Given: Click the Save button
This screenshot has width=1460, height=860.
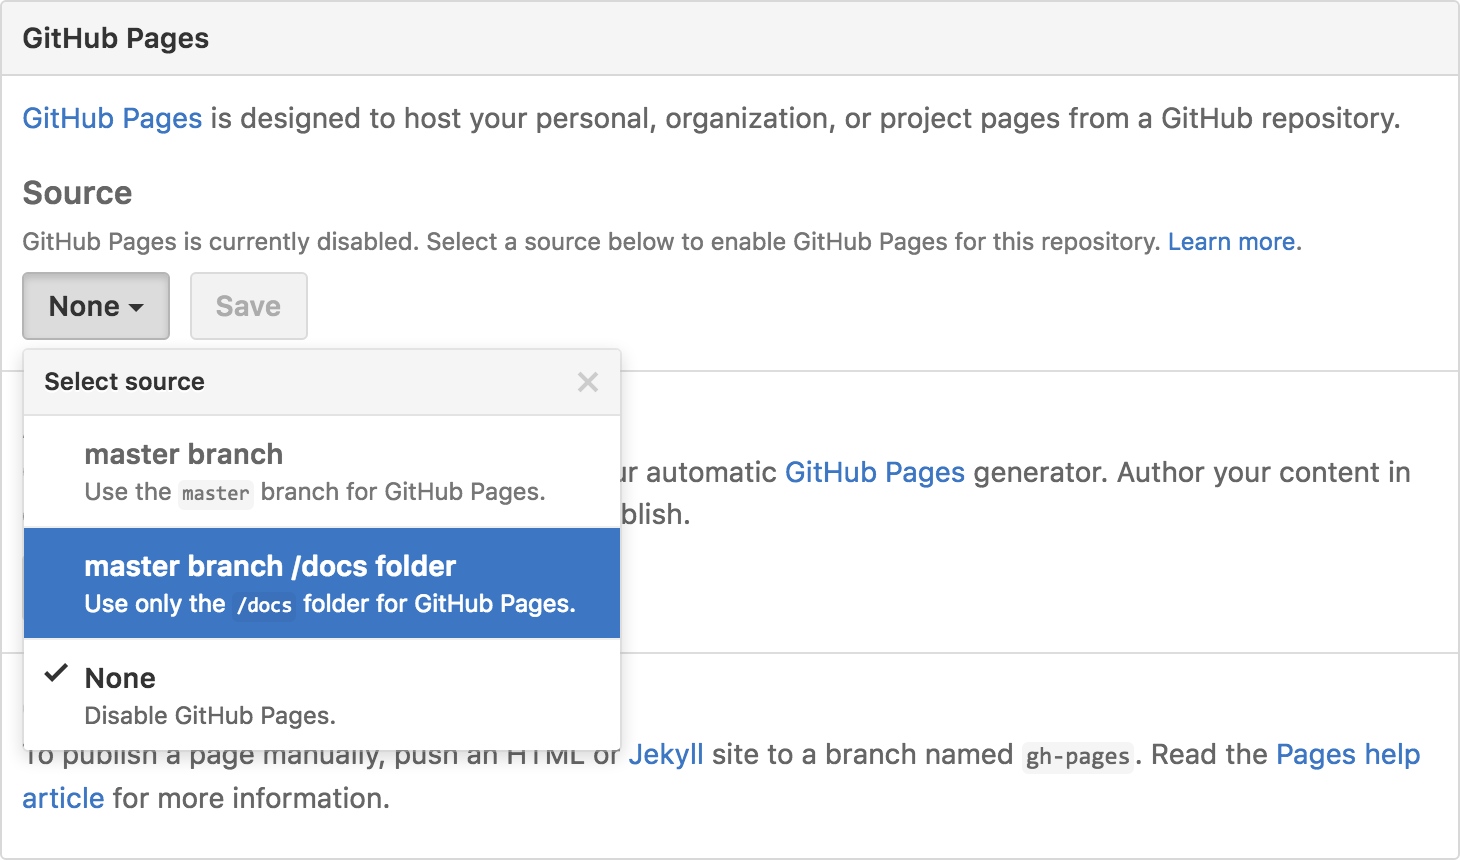Looking at the screenshot, I should click(248, 306).
